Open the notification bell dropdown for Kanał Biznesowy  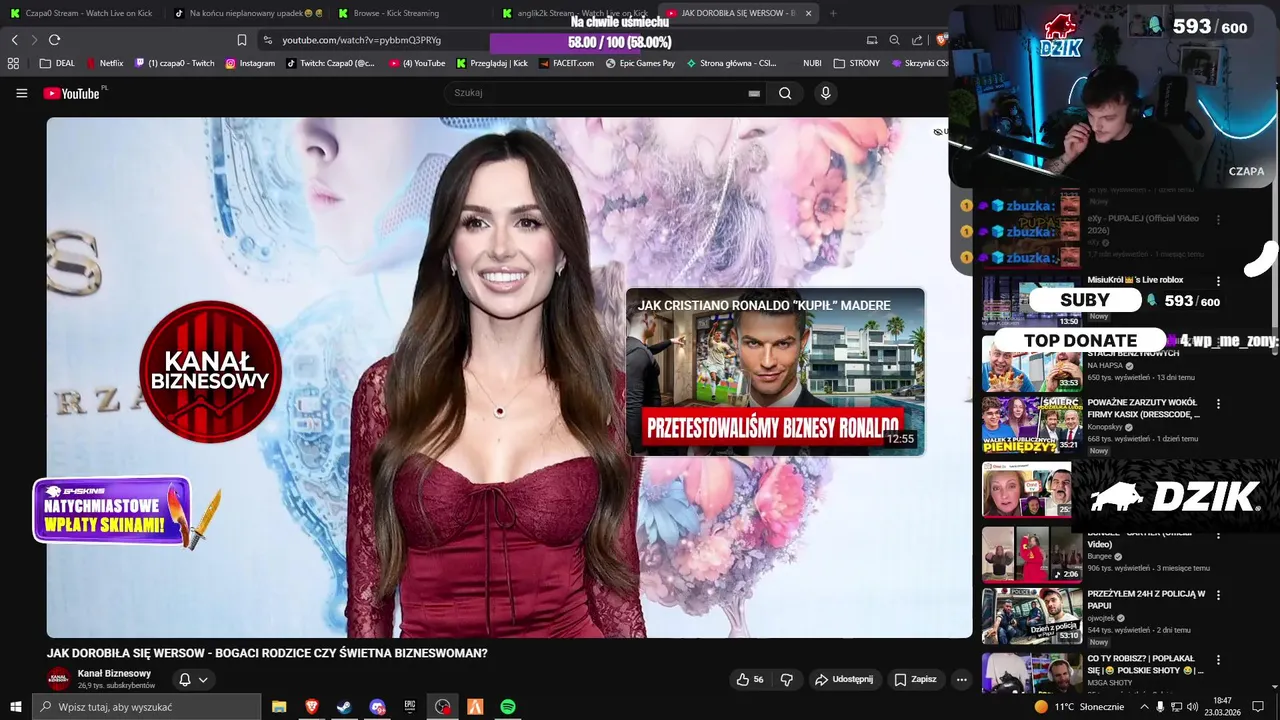point(193,679)
